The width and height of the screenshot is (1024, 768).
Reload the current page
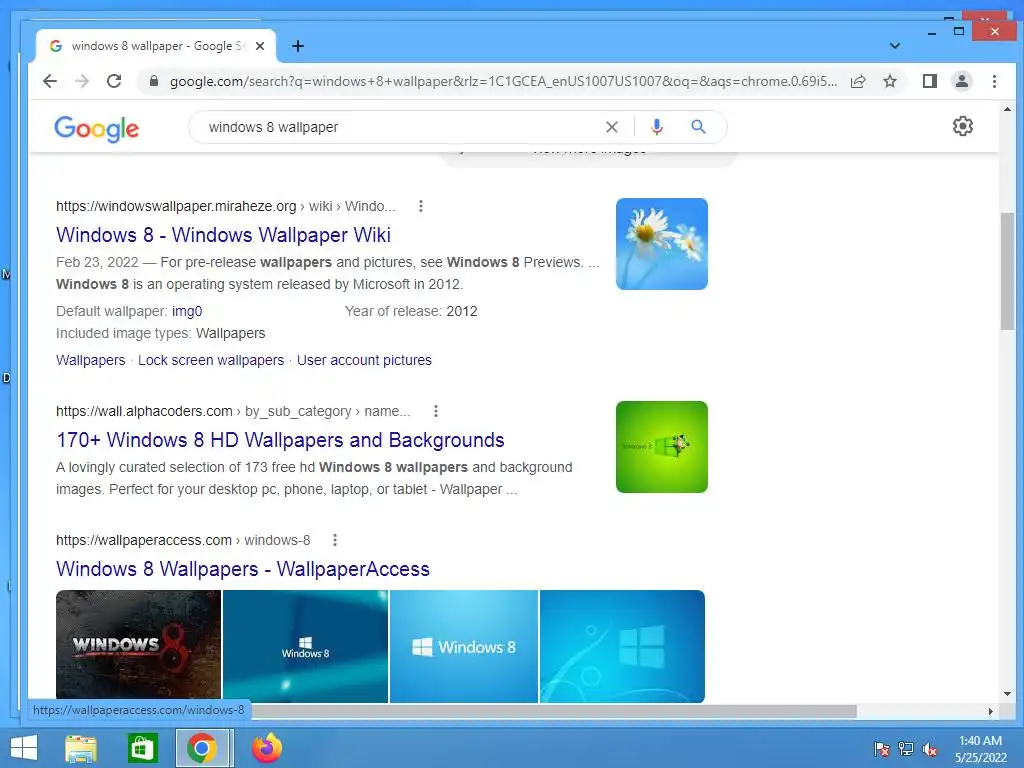point(114,81)
